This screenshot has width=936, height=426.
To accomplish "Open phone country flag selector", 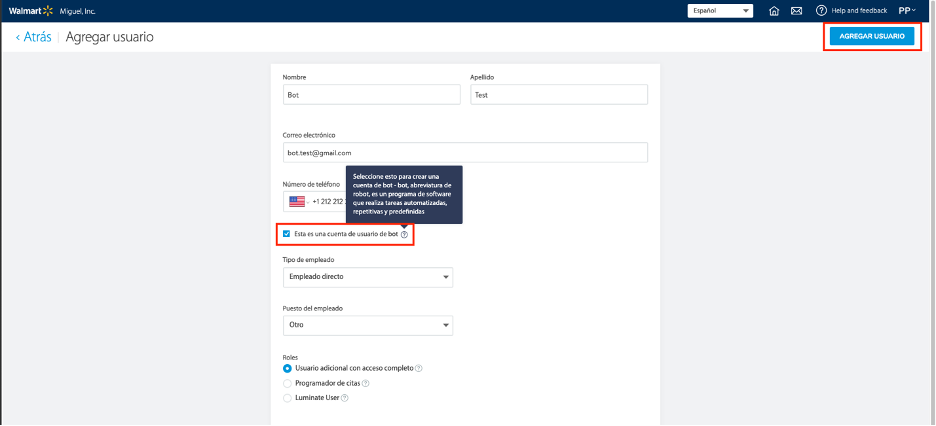I will [297, 201].
